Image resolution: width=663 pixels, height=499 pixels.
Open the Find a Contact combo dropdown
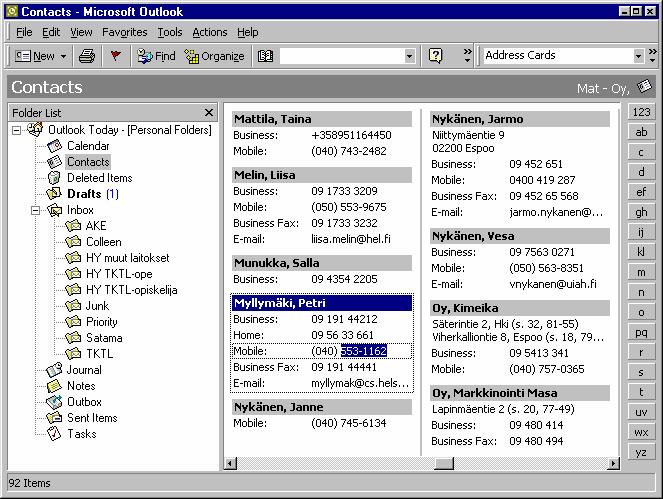click(409, 56)
